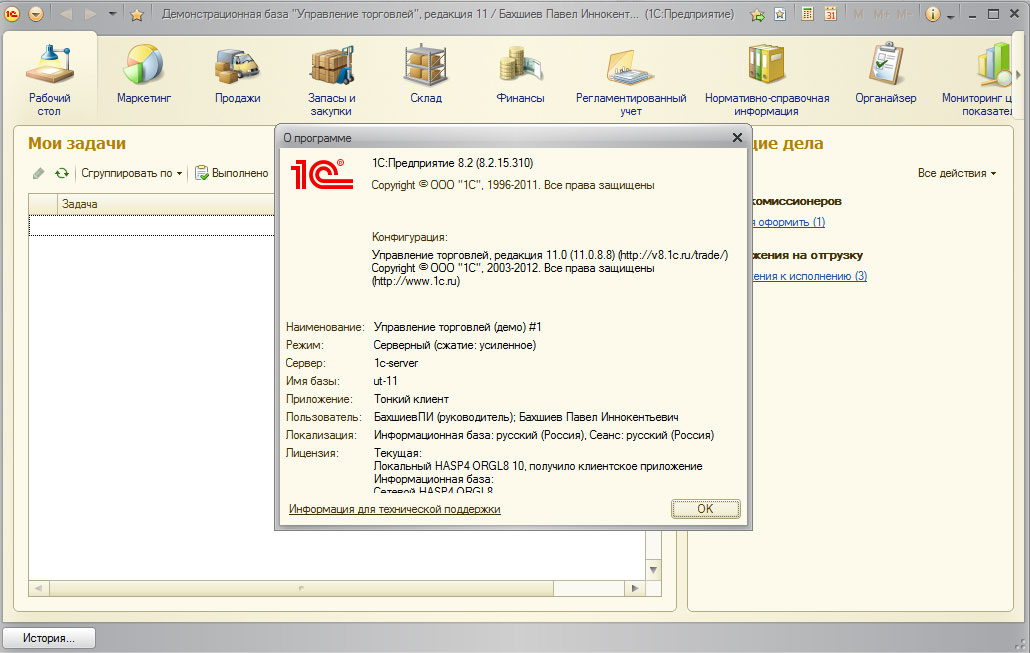Click task list vertical scrollbar down arrow
The width and height of the screenshot is (1030, 653).
653,570
